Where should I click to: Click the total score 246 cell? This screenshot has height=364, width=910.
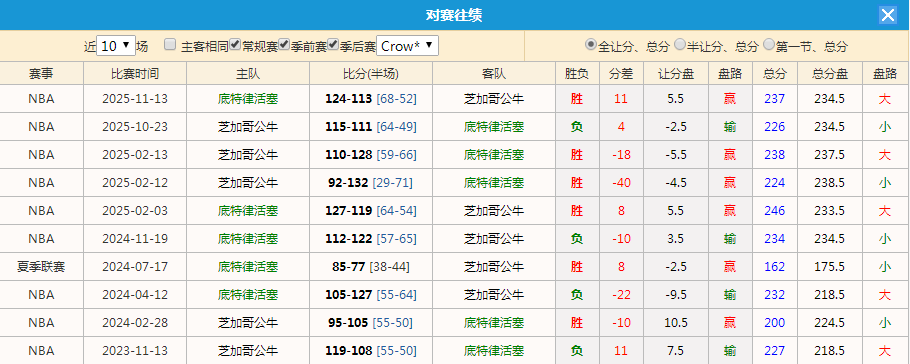click(x=775, y=211)
